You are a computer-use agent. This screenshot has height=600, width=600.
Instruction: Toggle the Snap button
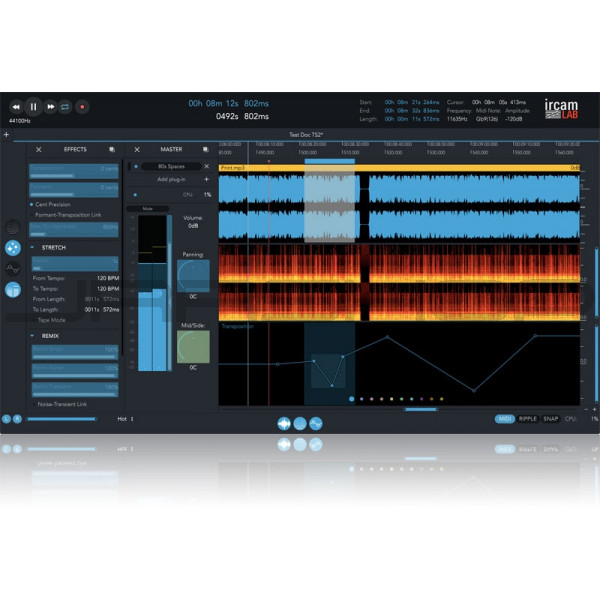pyautogui.click(x=551, y=419)
